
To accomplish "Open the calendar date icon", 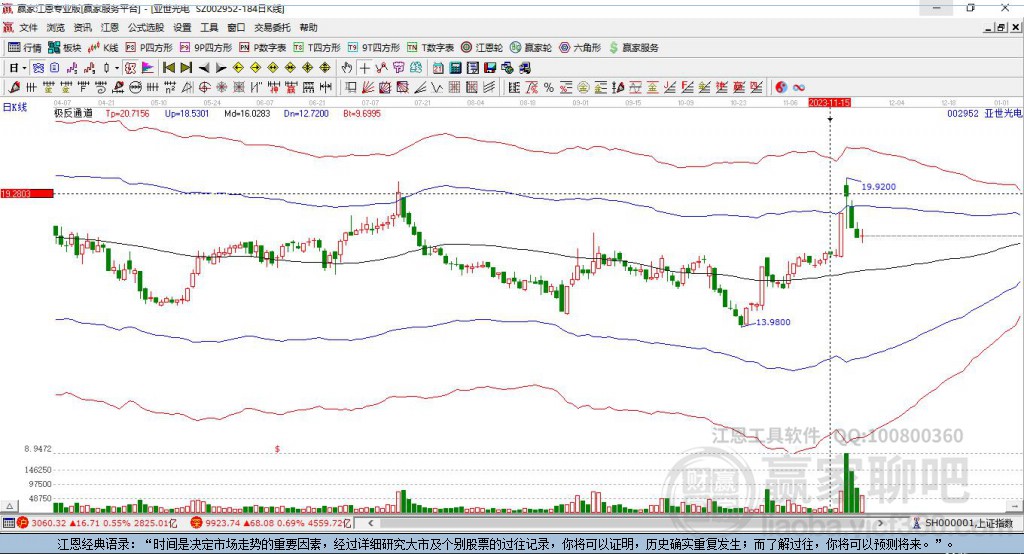I will 438,68.
